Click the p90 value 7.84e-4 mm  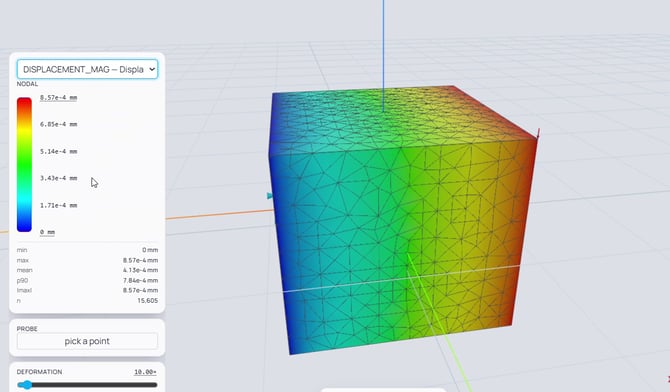coord(141,280)
